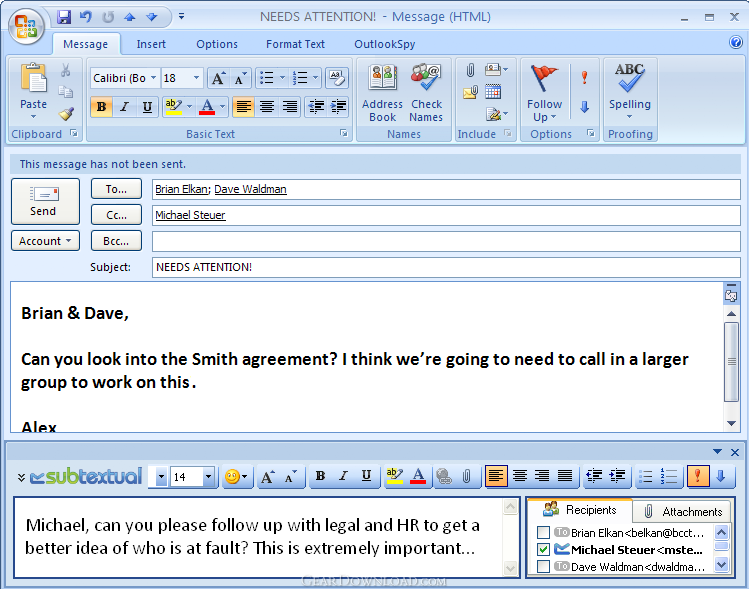Shrink font size in ribbon

tap(240, 78)
